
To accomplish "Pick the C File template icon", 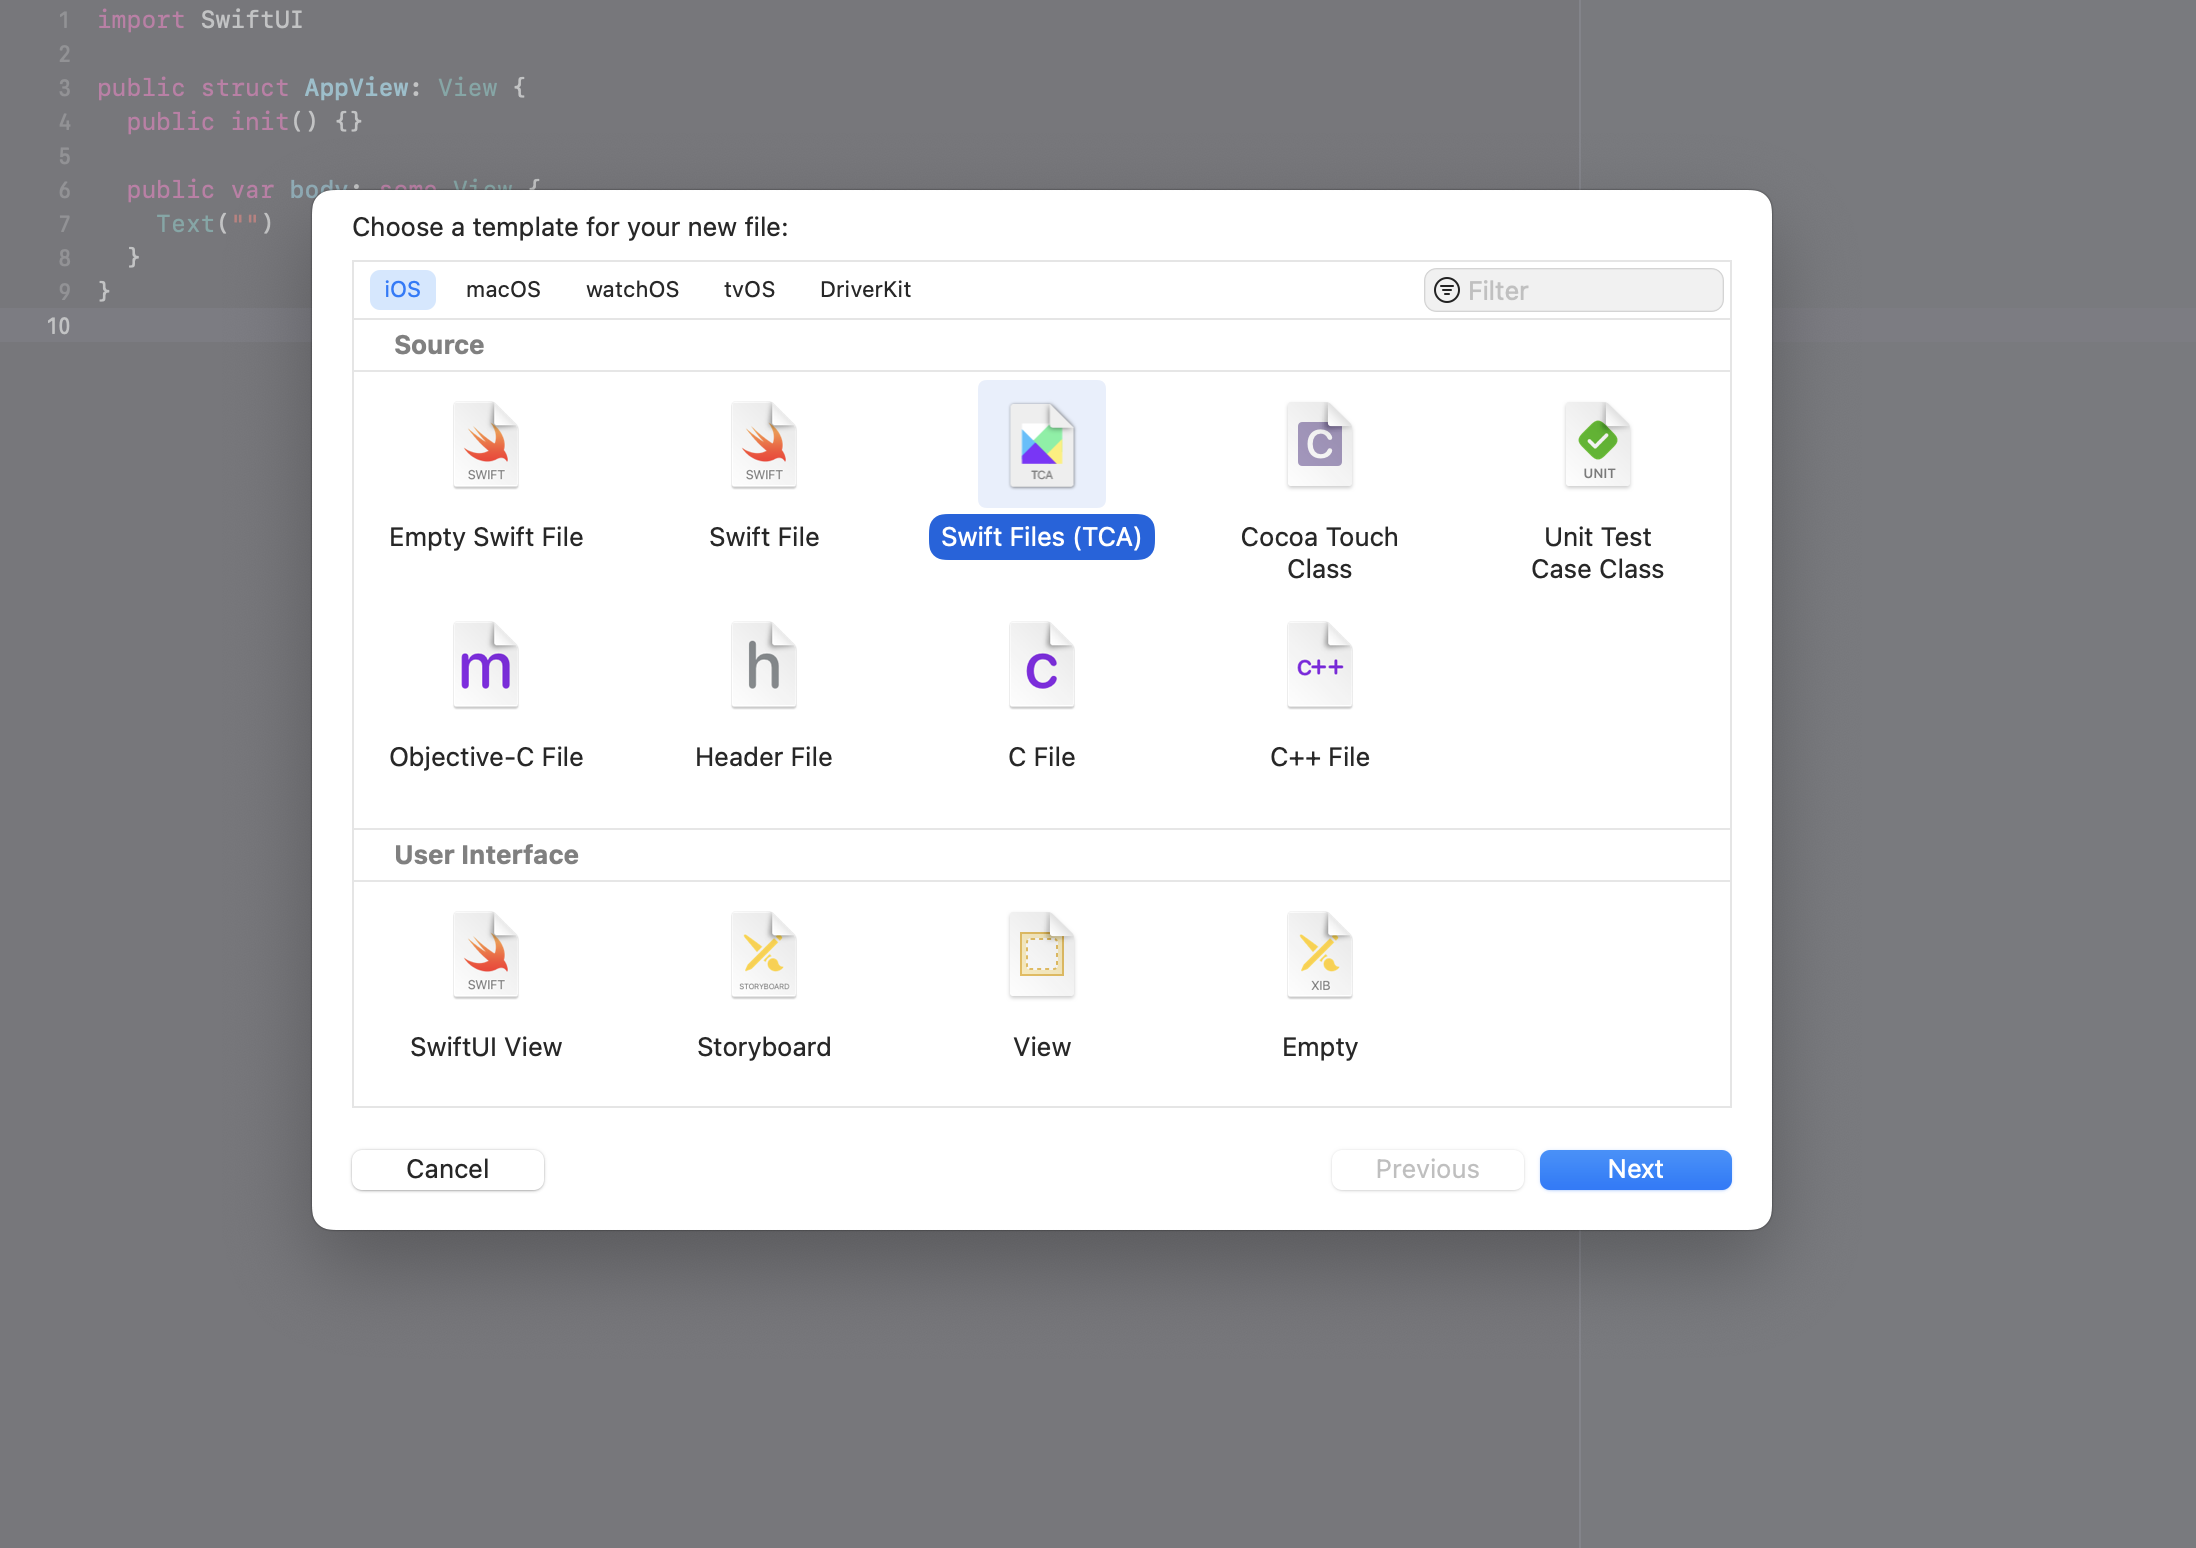I will click(1041, 666).
